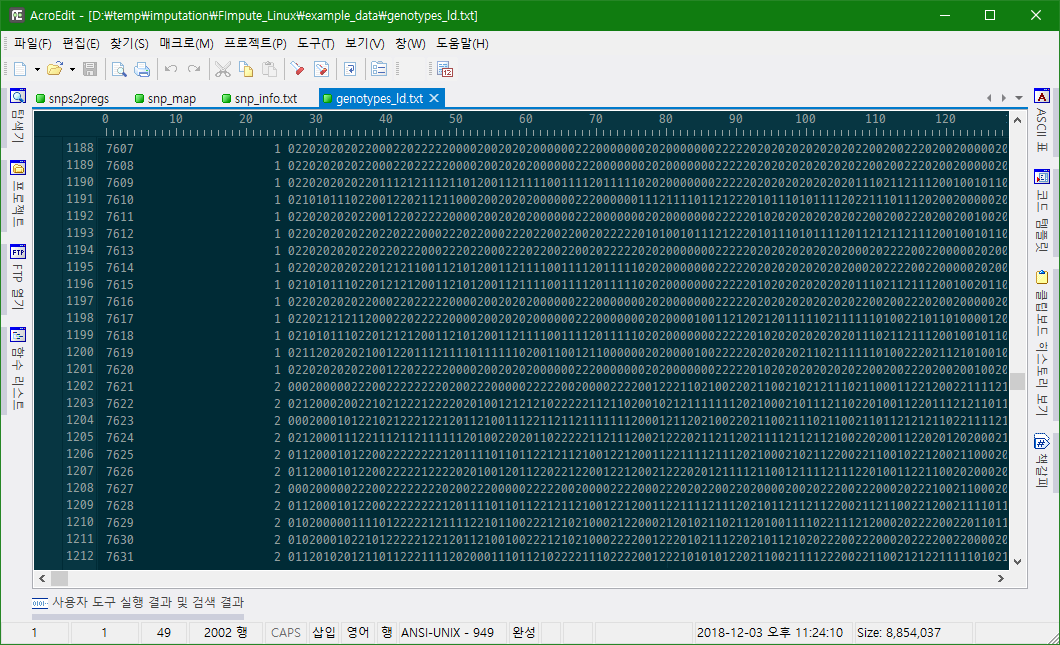Click the 영어 language status cell

pos(358,633)
